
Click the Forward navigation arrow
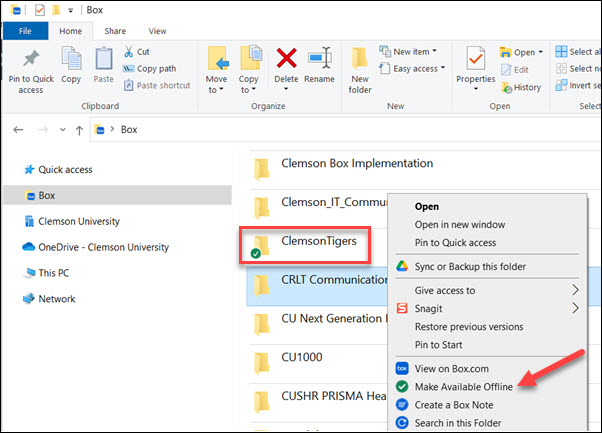pyautogui.click(x=43, y=130)
